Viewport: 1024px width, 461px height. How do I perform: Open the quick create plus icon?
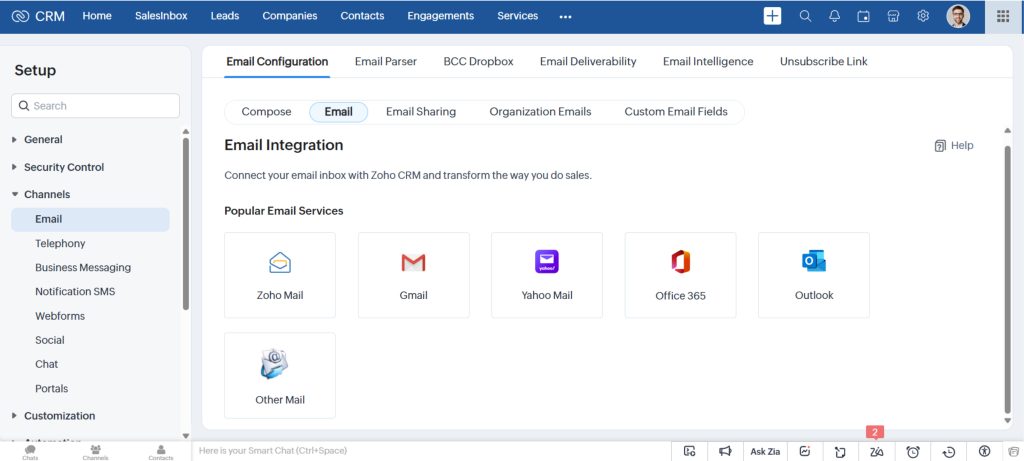coord(772,16)
